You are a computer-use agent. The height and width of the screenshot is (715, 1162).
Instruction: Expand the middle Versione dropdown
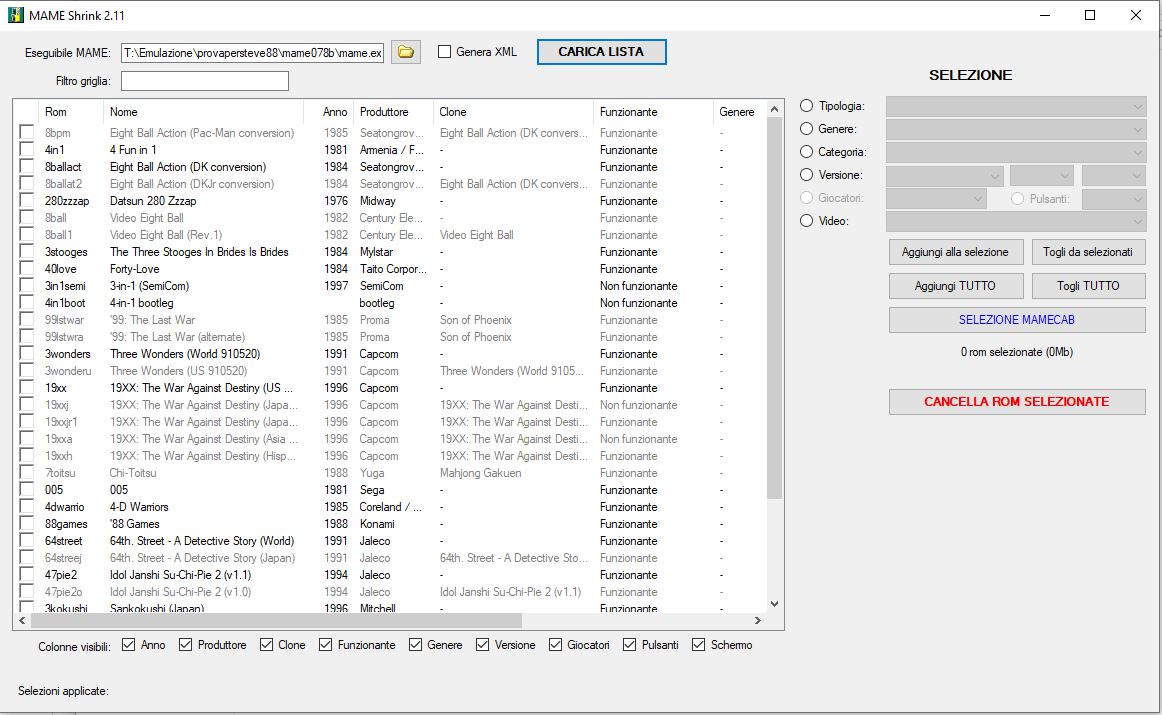click(x=1041, y=176)
